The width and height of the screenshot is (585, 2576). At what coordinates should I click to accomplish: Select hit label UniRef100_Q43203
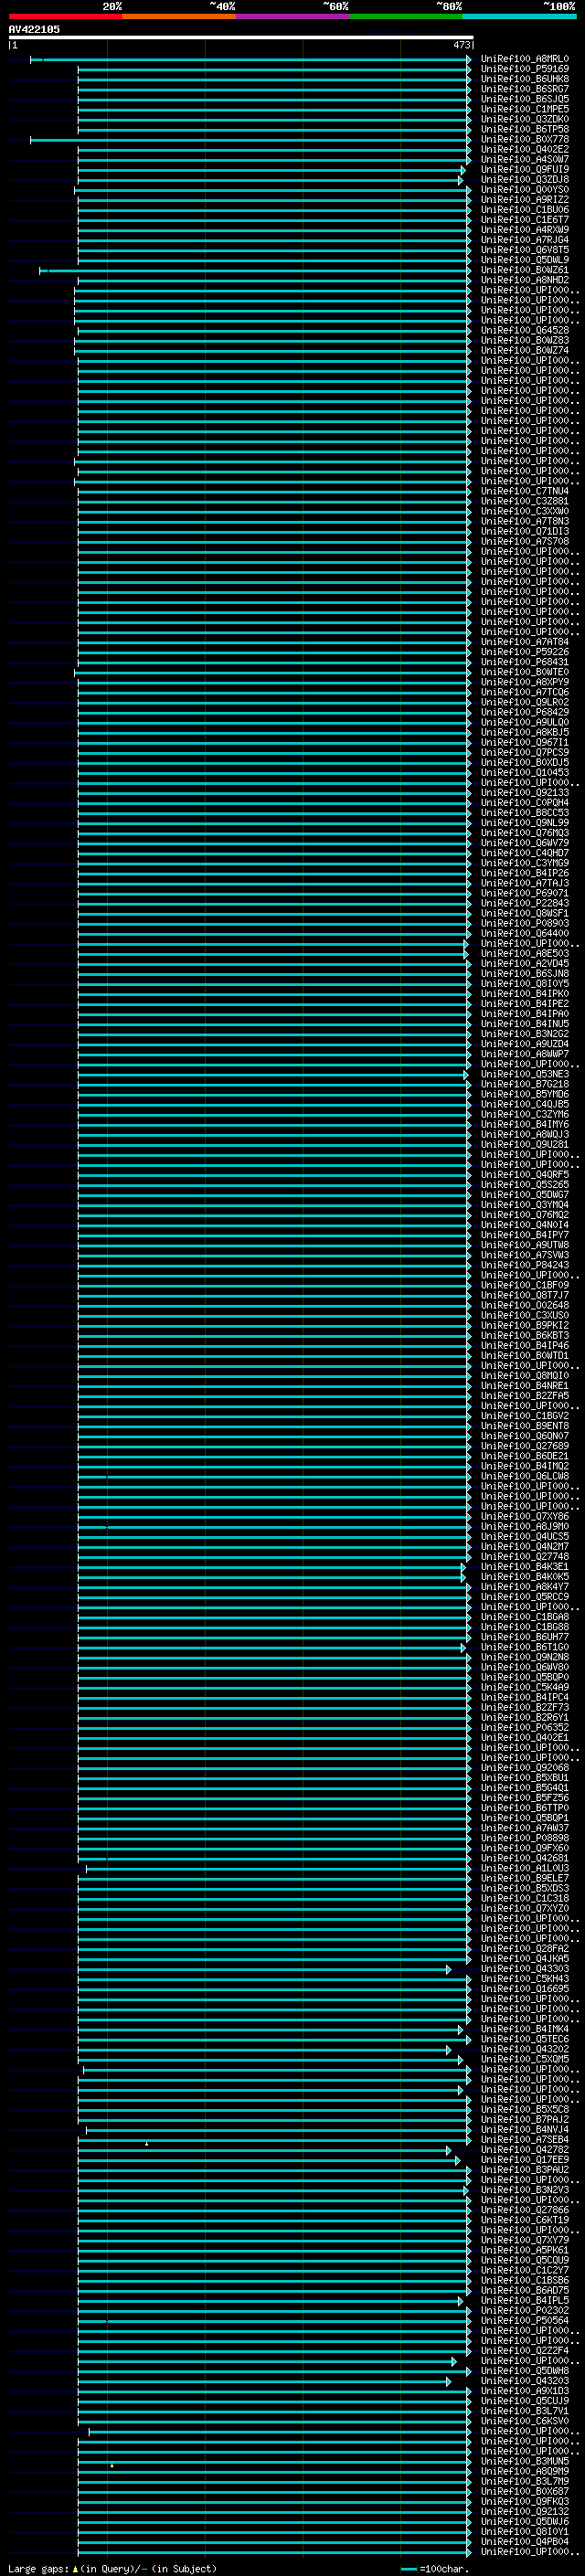click(x=524, y=2381)
